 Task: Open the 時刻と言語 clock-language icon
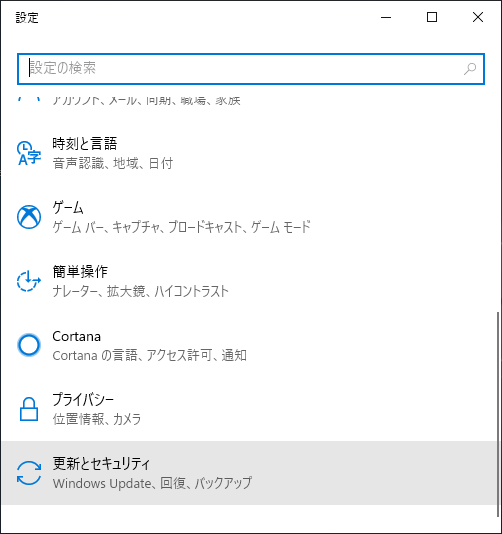coord(29,153)
